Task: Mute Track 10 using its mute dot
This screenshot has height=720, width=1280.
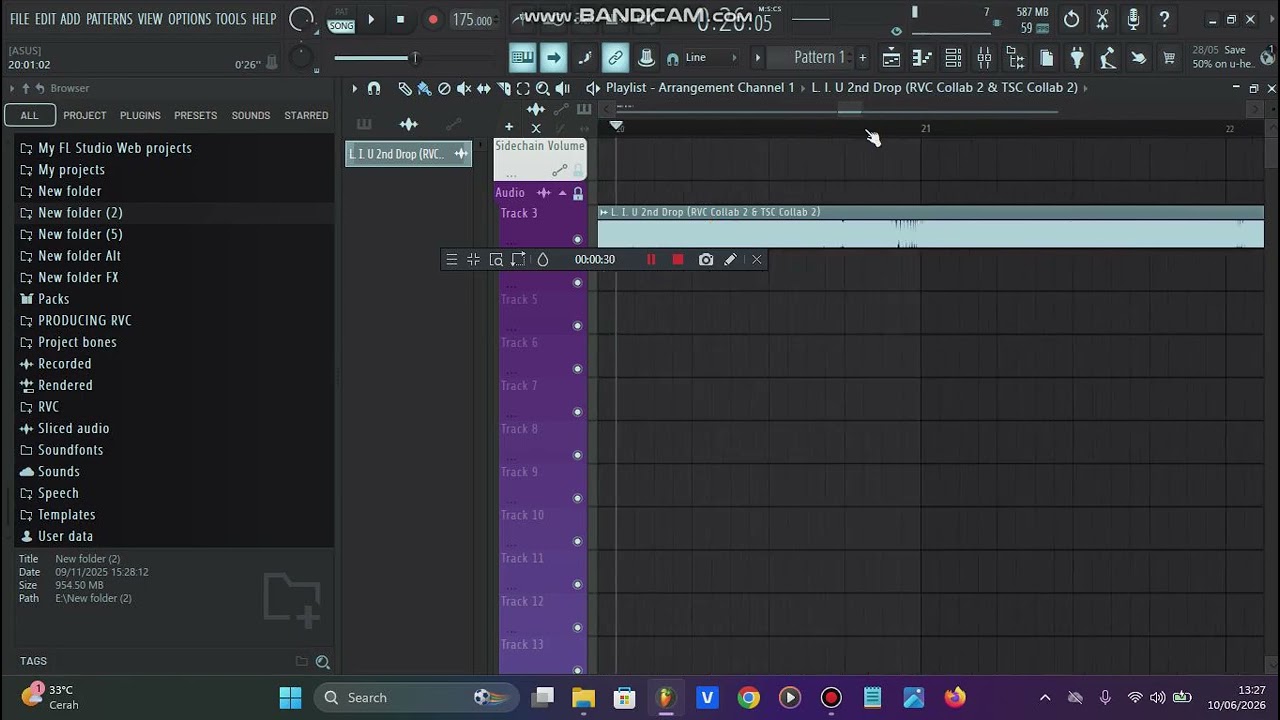Action: click(x=577, y=541)
